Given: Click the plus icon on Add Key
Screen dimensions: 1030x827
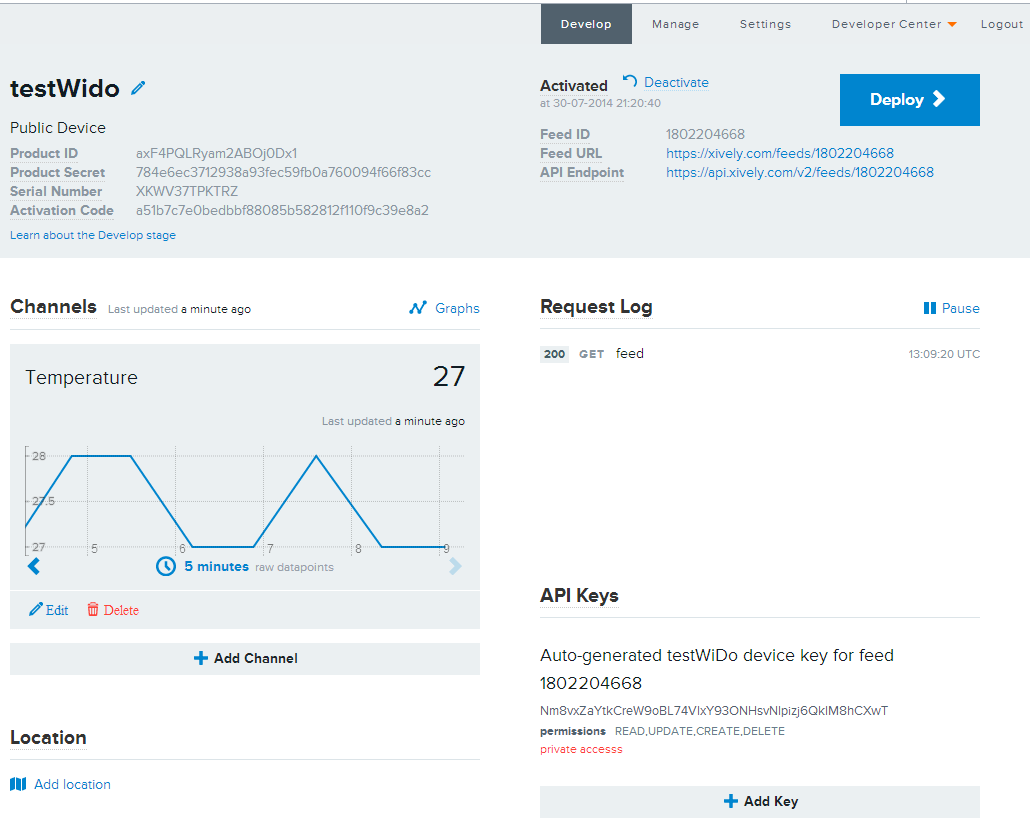Looking at the screenshot, I should tap(730, 801).
